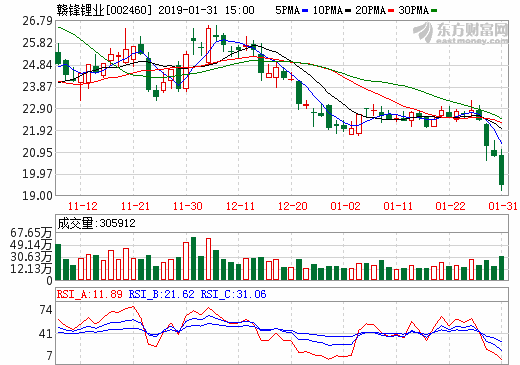The image size is (520, 365).
Task: Click the first green volume bar
Action: pos(58,262)
